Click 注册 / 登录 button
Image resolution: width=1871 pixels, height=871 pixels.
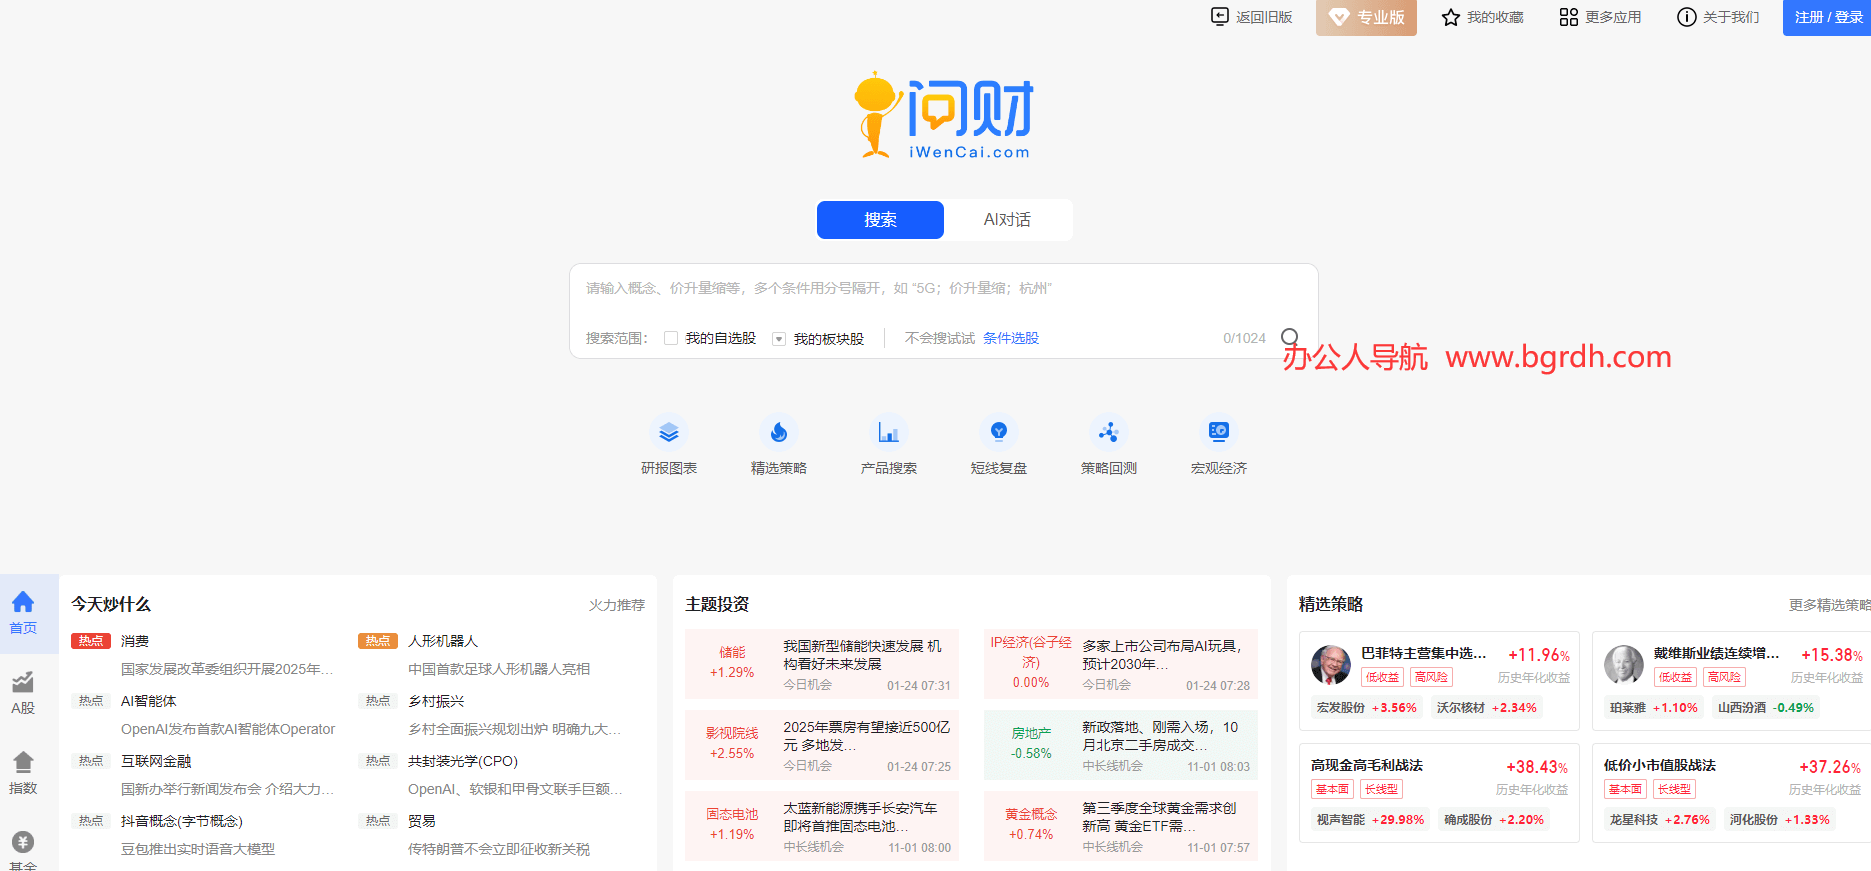[1827, 18]
